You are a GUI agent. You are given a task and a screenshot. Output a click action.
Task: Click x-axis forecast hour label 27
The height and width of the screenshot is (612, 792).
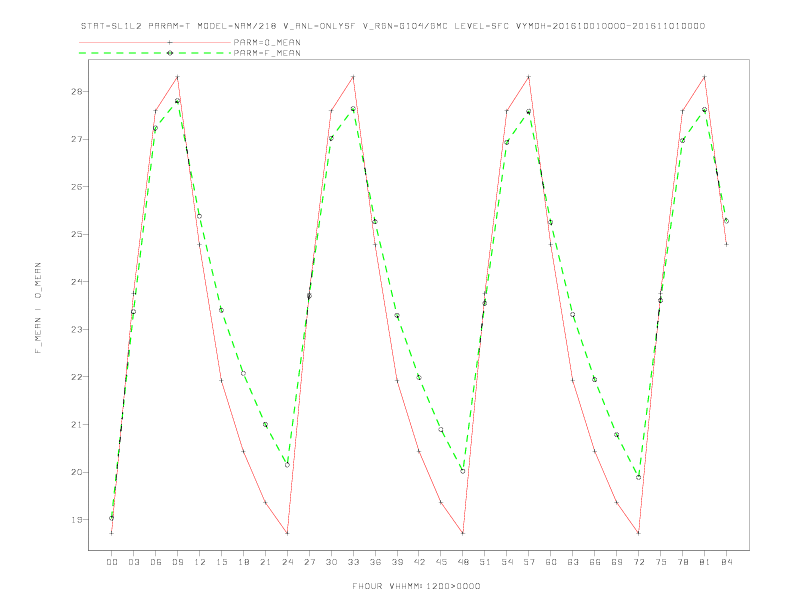coord(309,562)
